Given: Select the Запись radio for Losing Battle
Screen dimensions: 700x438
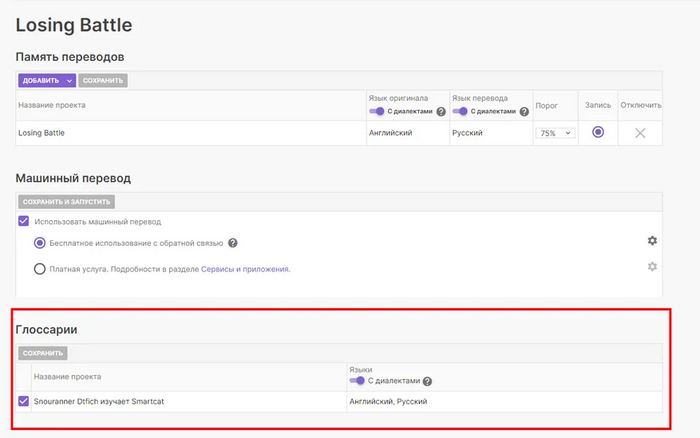Looking at the screenshot, I should click(598, 132).
